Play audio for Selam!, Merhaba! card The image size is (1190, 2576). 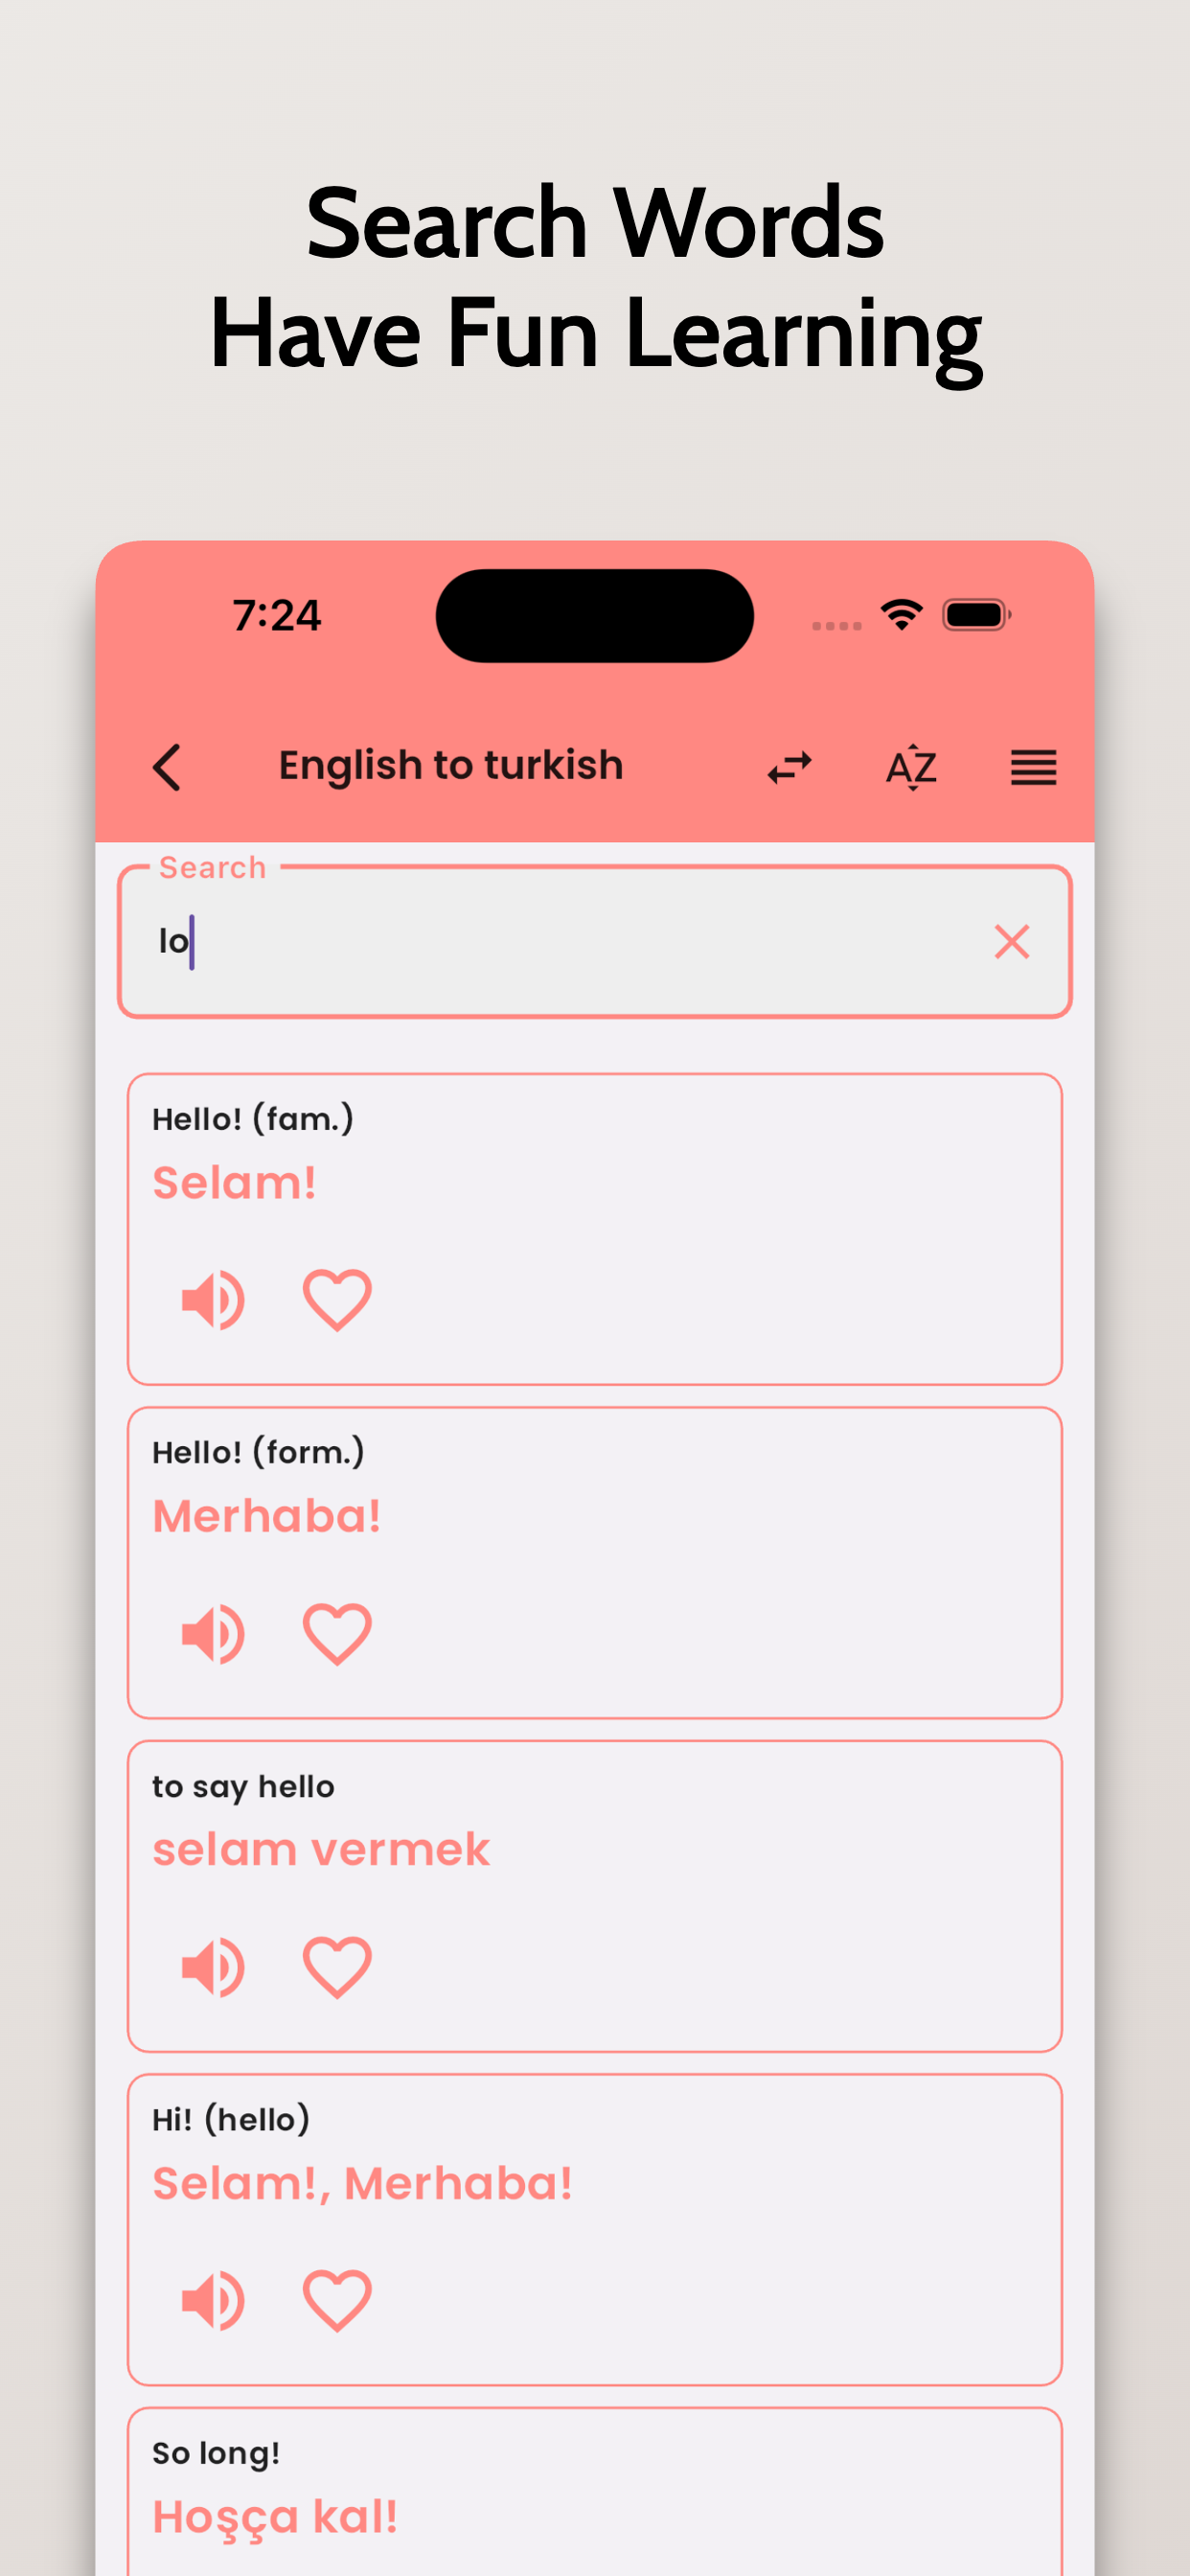[x=212, y=2300]
